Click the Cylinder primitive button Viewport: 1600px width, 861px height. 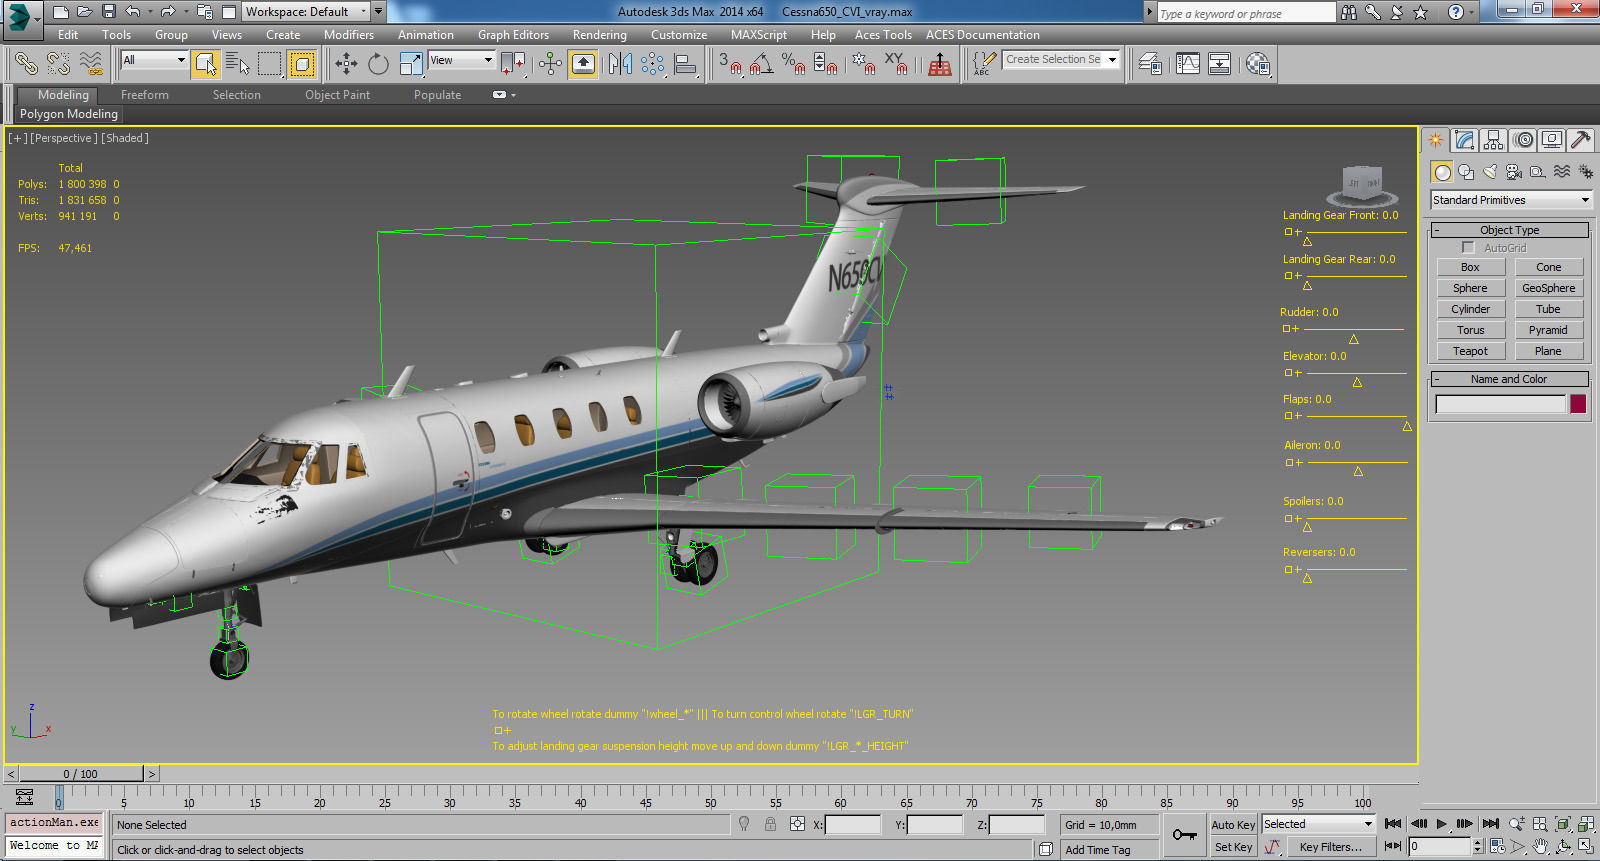(1470, 309)
